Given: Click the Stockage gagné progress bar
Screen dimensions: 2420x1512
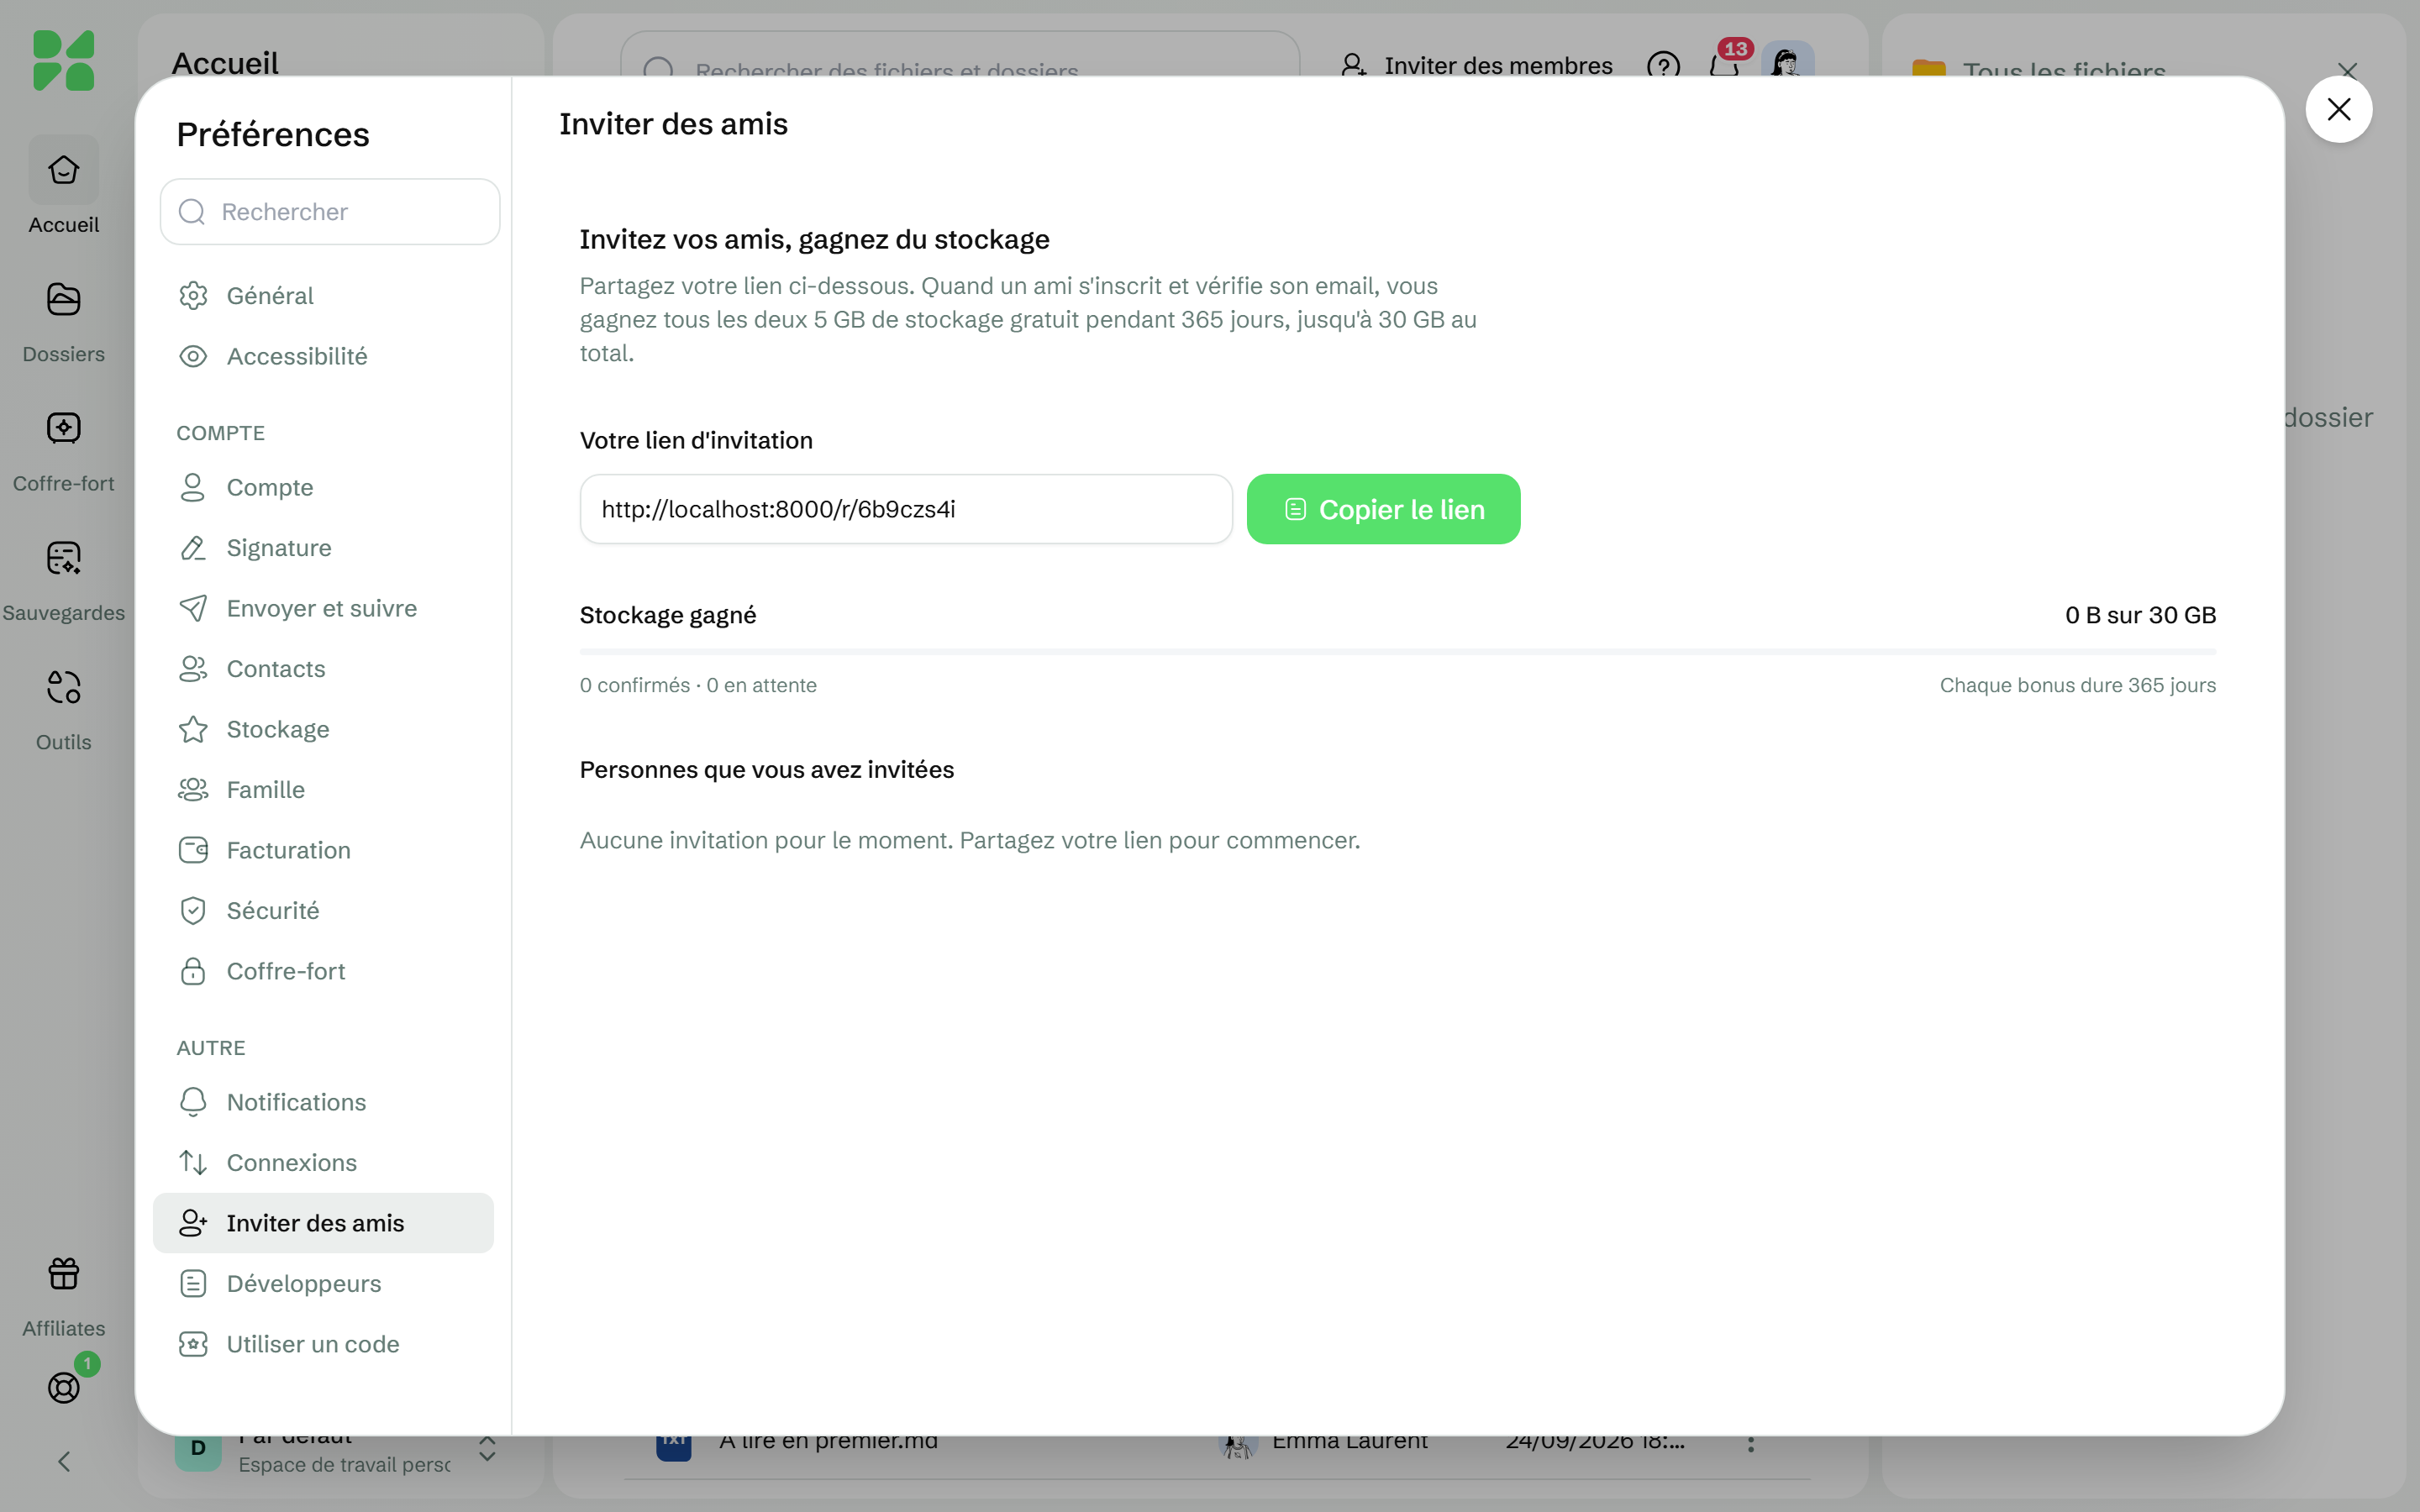Looking at the screenshot, I should click(x=1398, y=652).
